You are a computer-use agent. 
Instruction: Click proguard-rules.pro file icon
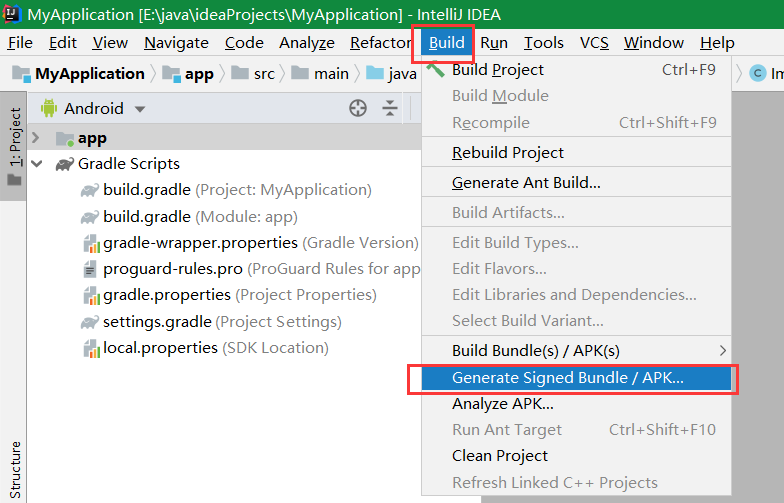90,270
